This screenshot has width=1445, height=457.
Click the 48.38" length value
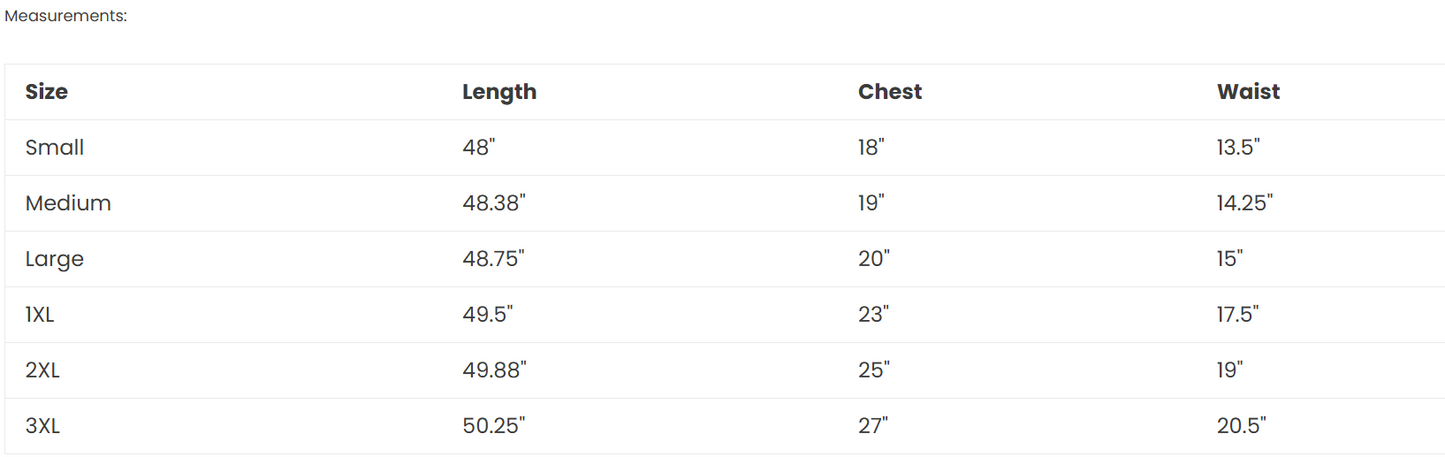(494, 204)
